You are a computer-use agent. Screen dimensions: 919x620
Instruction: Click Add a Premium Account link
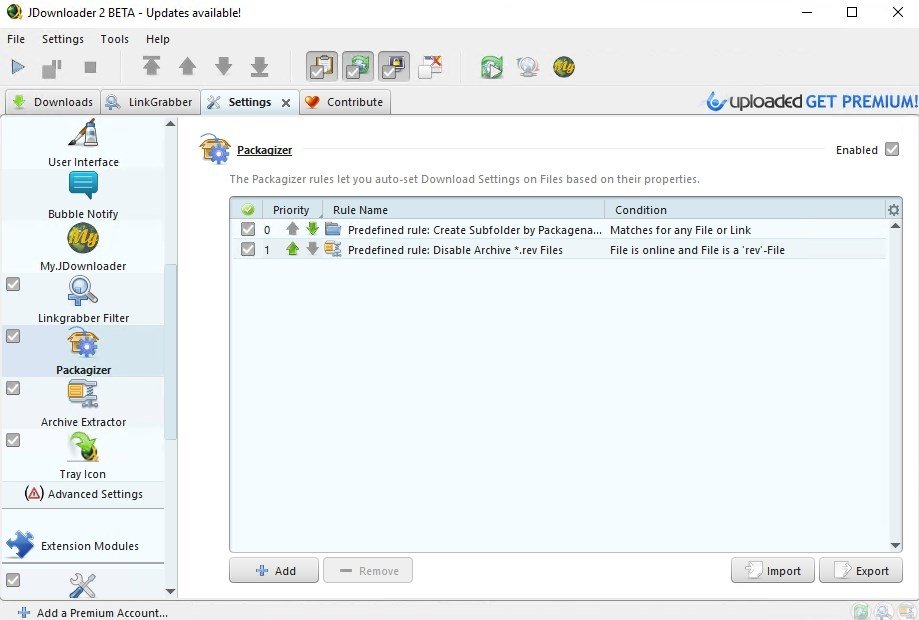pyautogui.click(x=93, y=613)
